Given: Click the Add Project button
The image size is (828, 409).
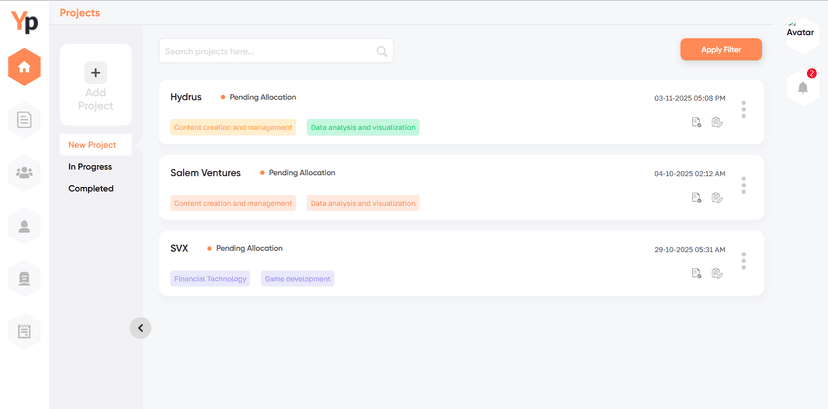Looking at the screenshot, I should [x=96, y=84].
